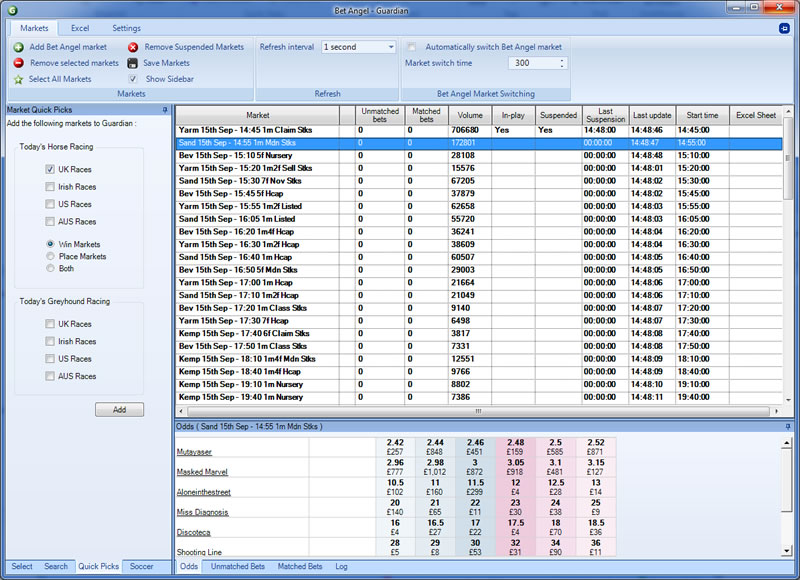This screenshot has width=800, height=580.
Task: Open the Search tab in the sidebar
Action: [x=56, y=566]
